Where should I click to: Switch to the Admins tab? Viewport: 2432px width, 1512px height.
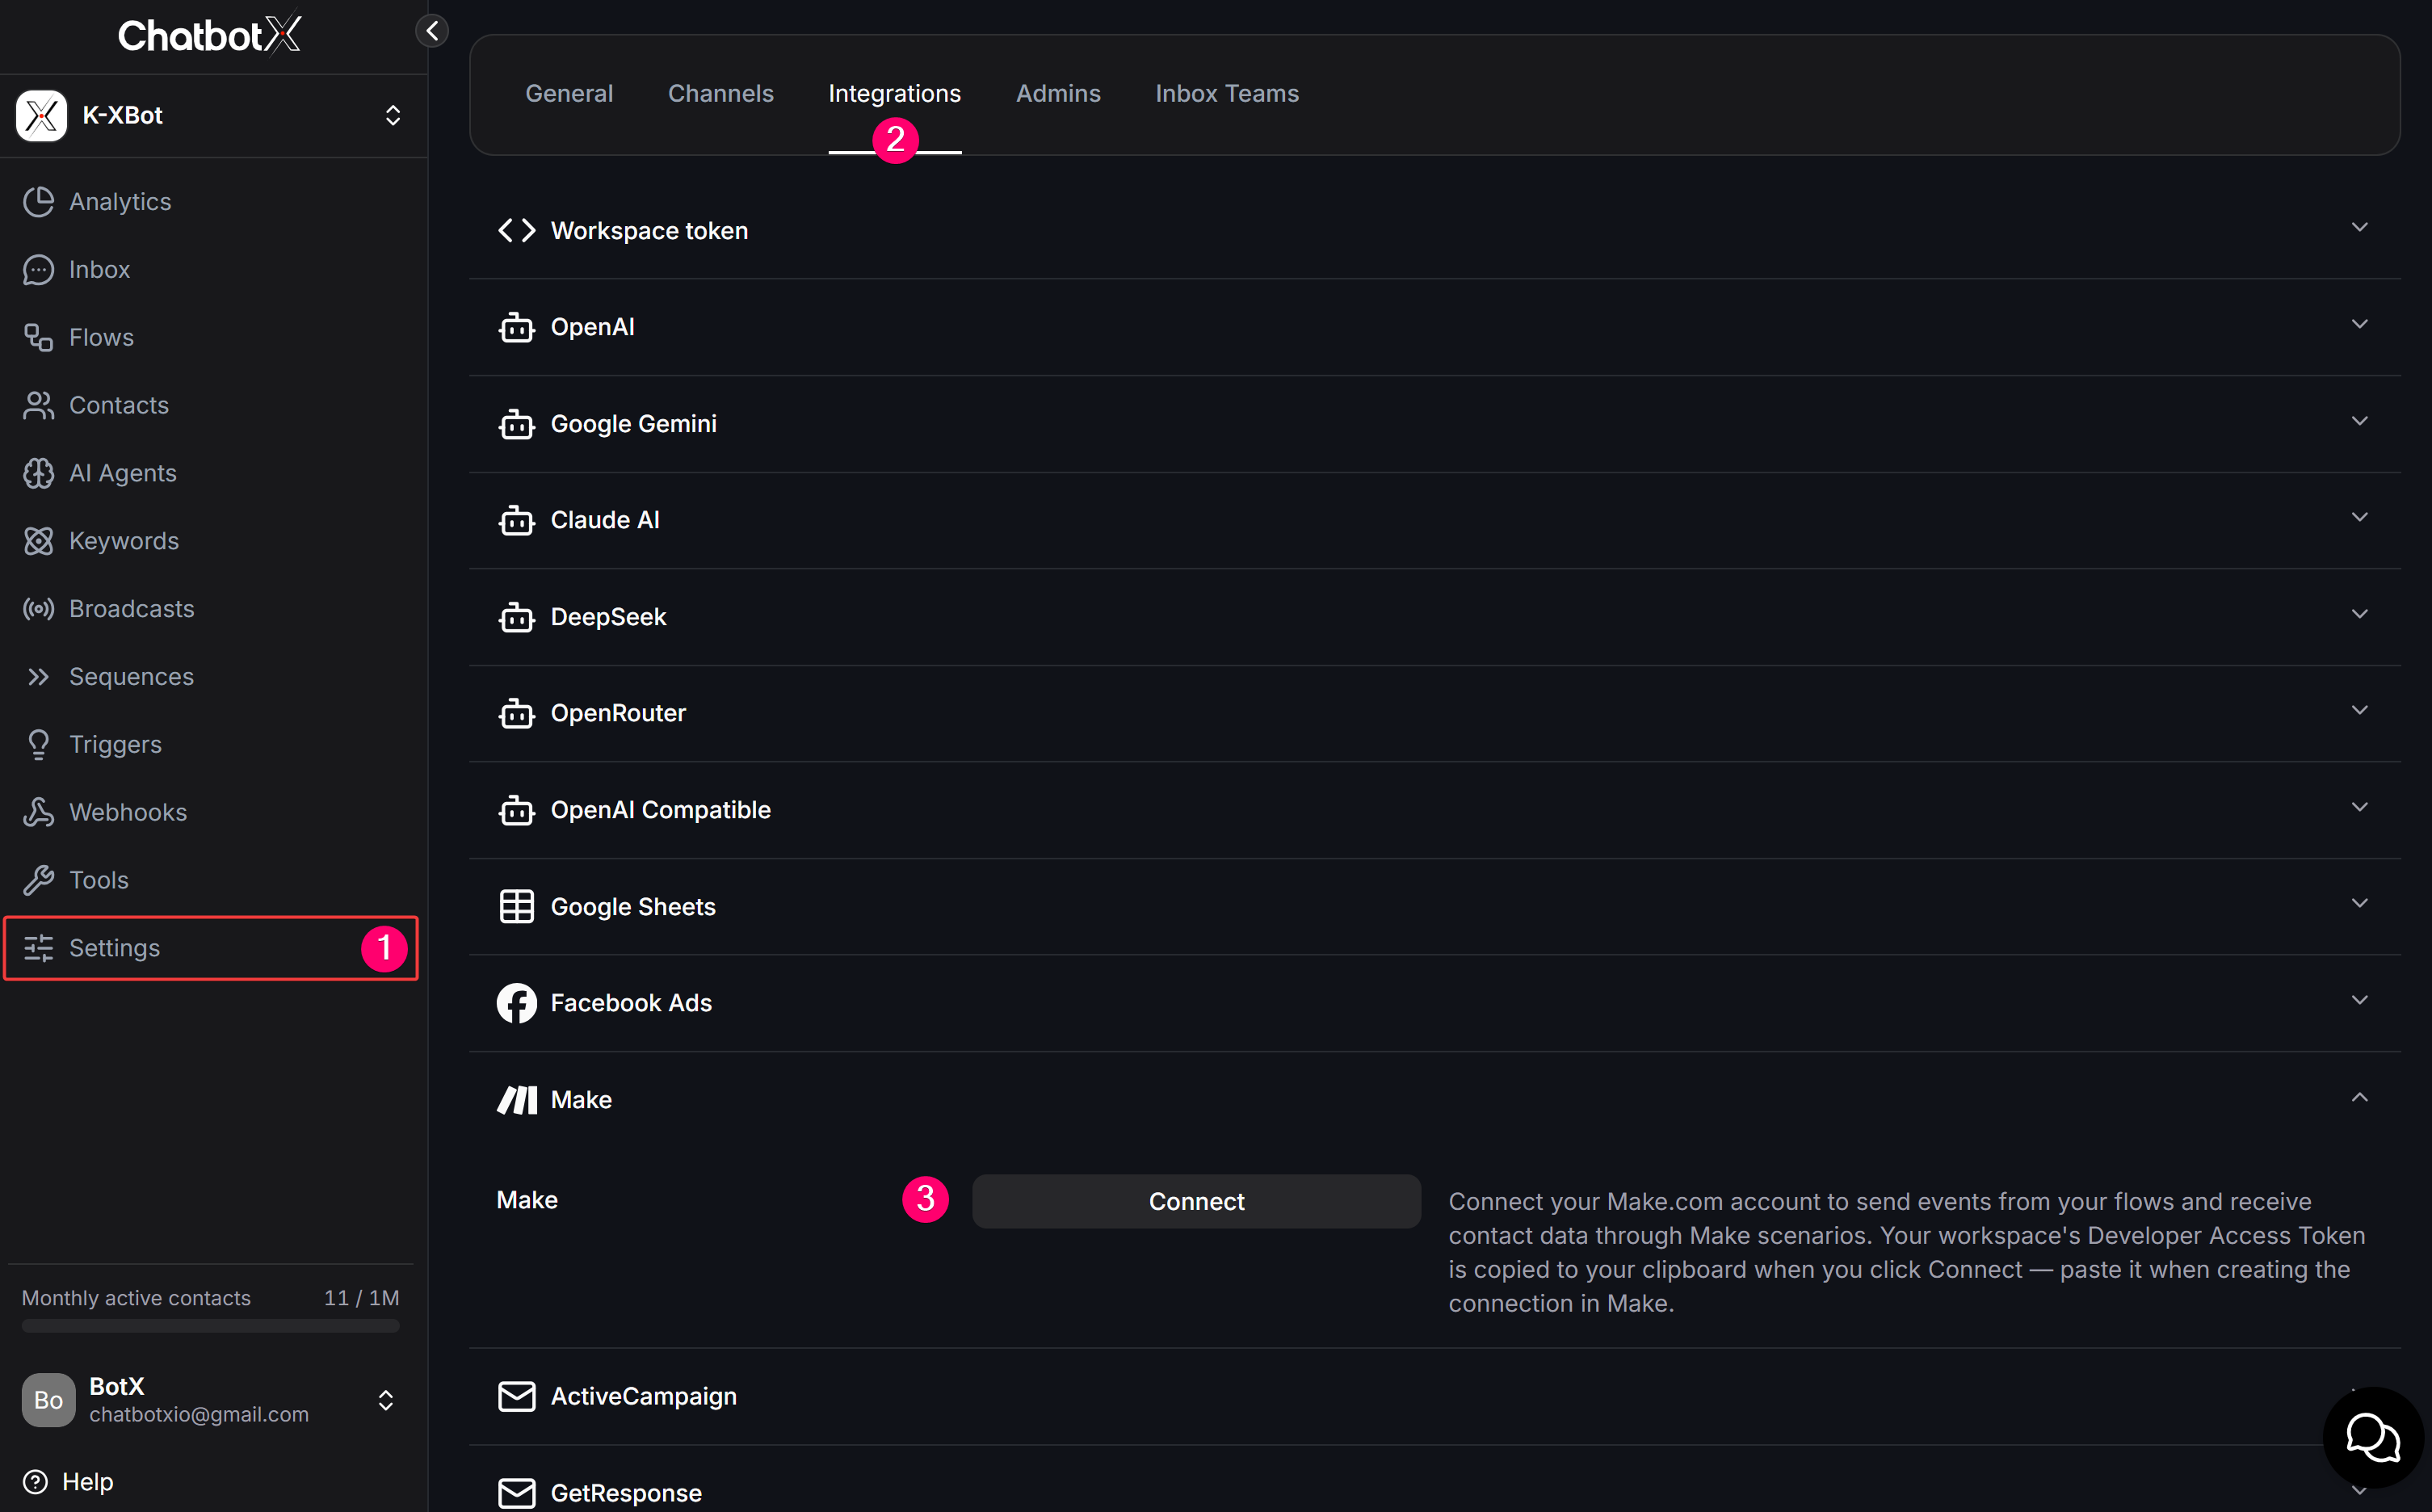coord(1058,93)
